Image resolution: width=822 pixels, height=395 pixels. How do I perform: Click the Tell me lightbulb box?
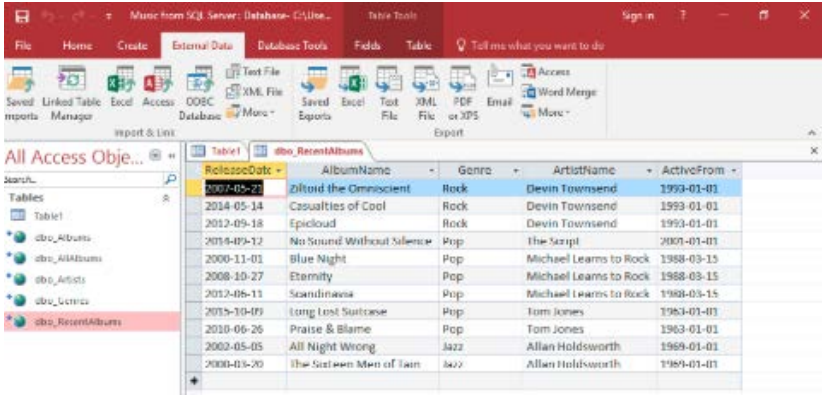click(x=531, y=46)
